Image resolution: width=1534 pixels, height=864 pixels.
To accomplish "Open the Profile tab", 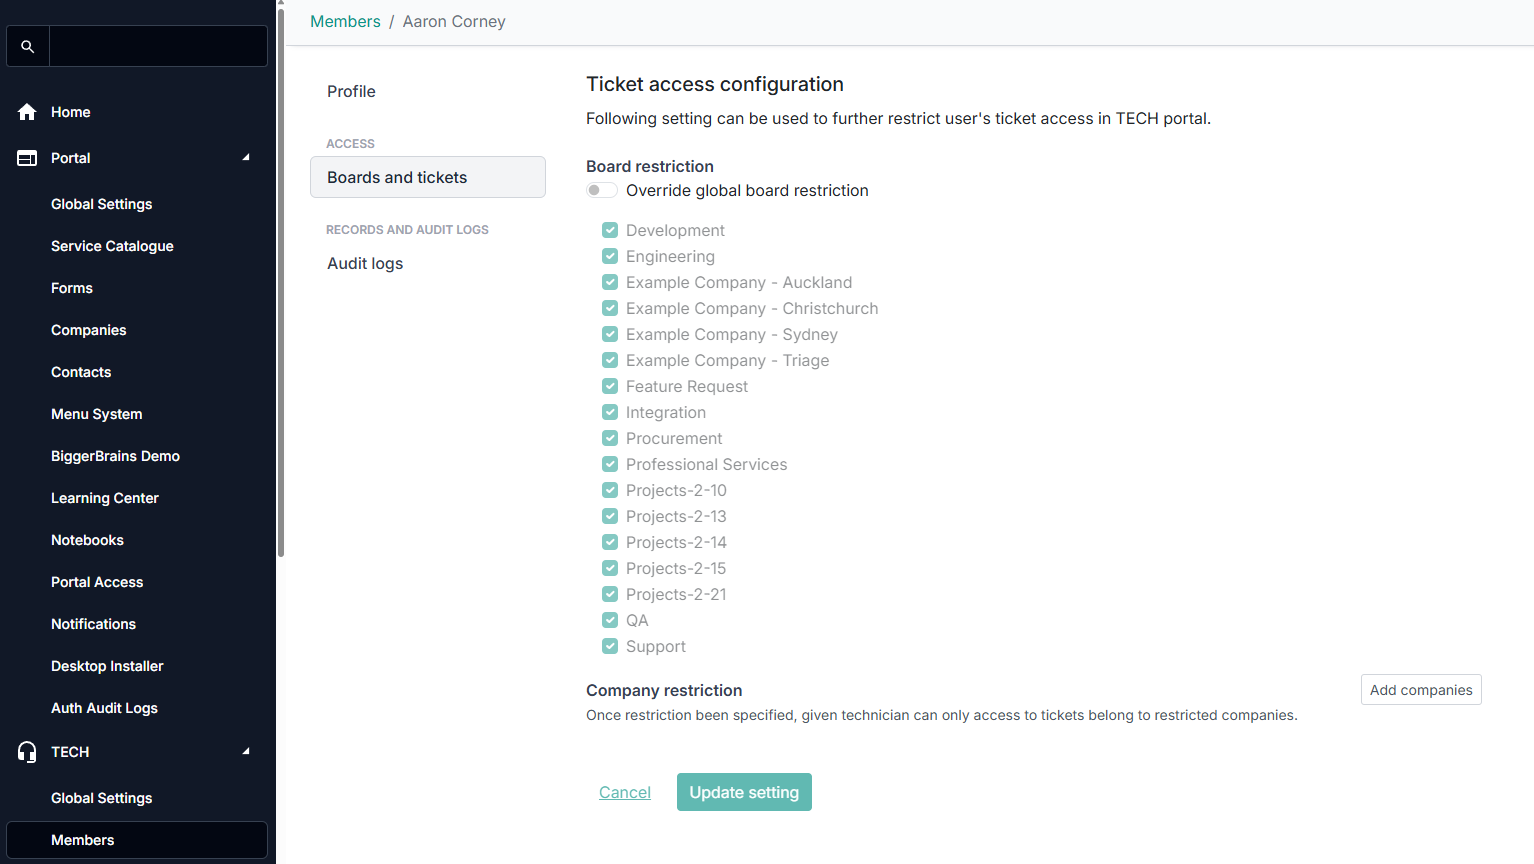I will tap(351, 91).
